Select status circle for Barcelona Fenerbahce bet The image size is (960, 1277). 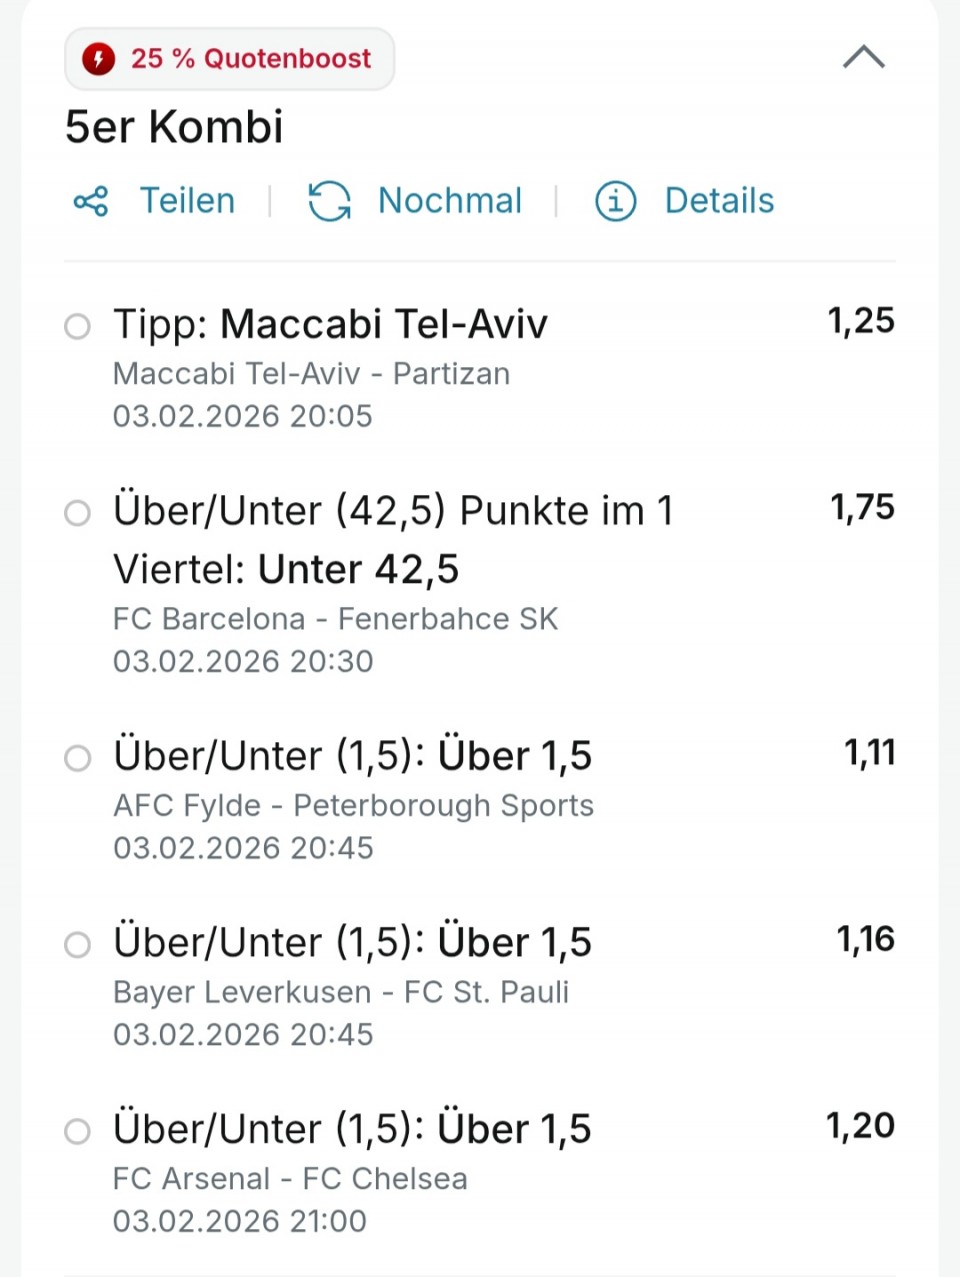coord(77,513)
